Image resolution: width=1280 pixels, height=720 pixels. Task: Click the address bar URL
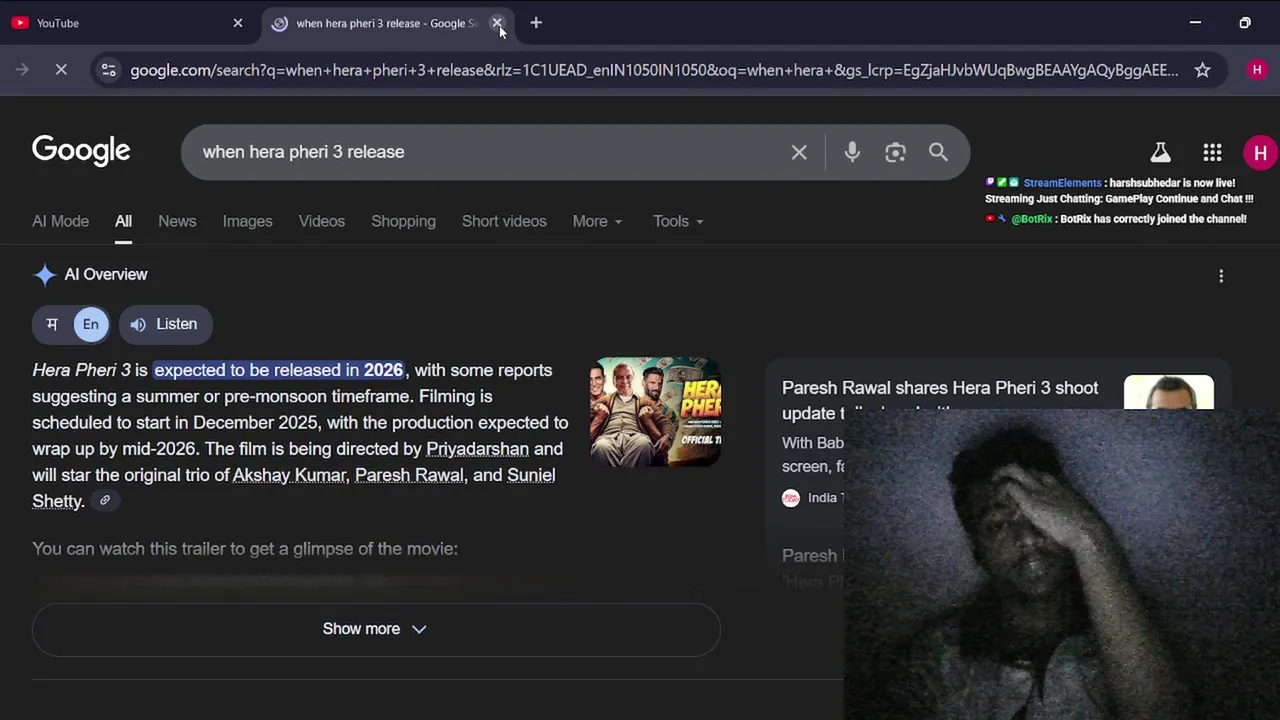point(654,70)
